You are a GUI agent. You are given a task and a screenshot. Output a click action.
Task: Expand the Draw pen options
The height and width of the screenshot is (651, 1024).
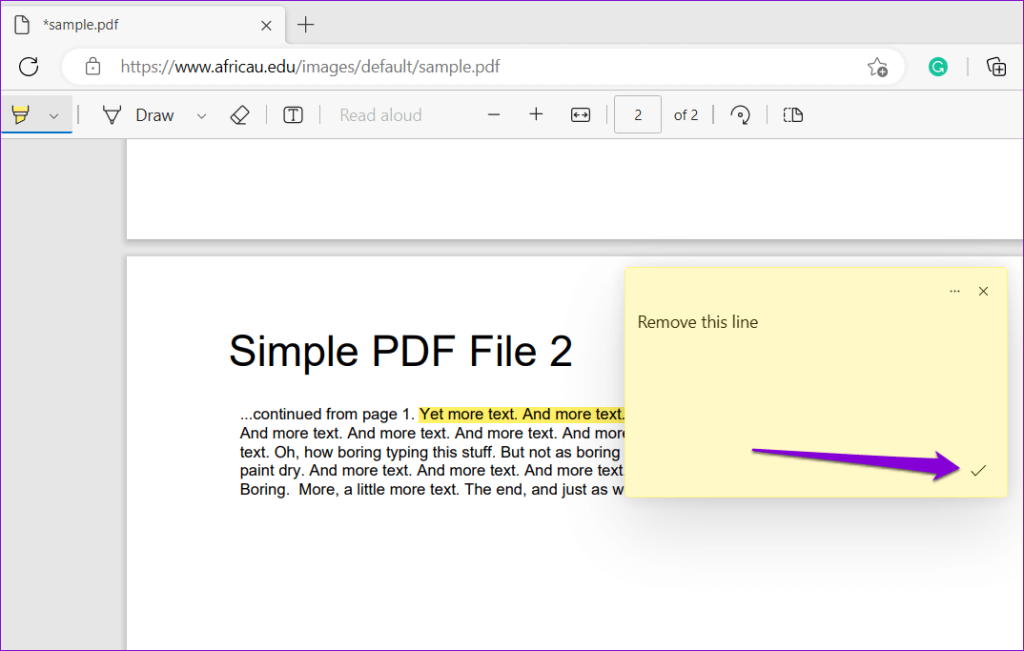201,114
